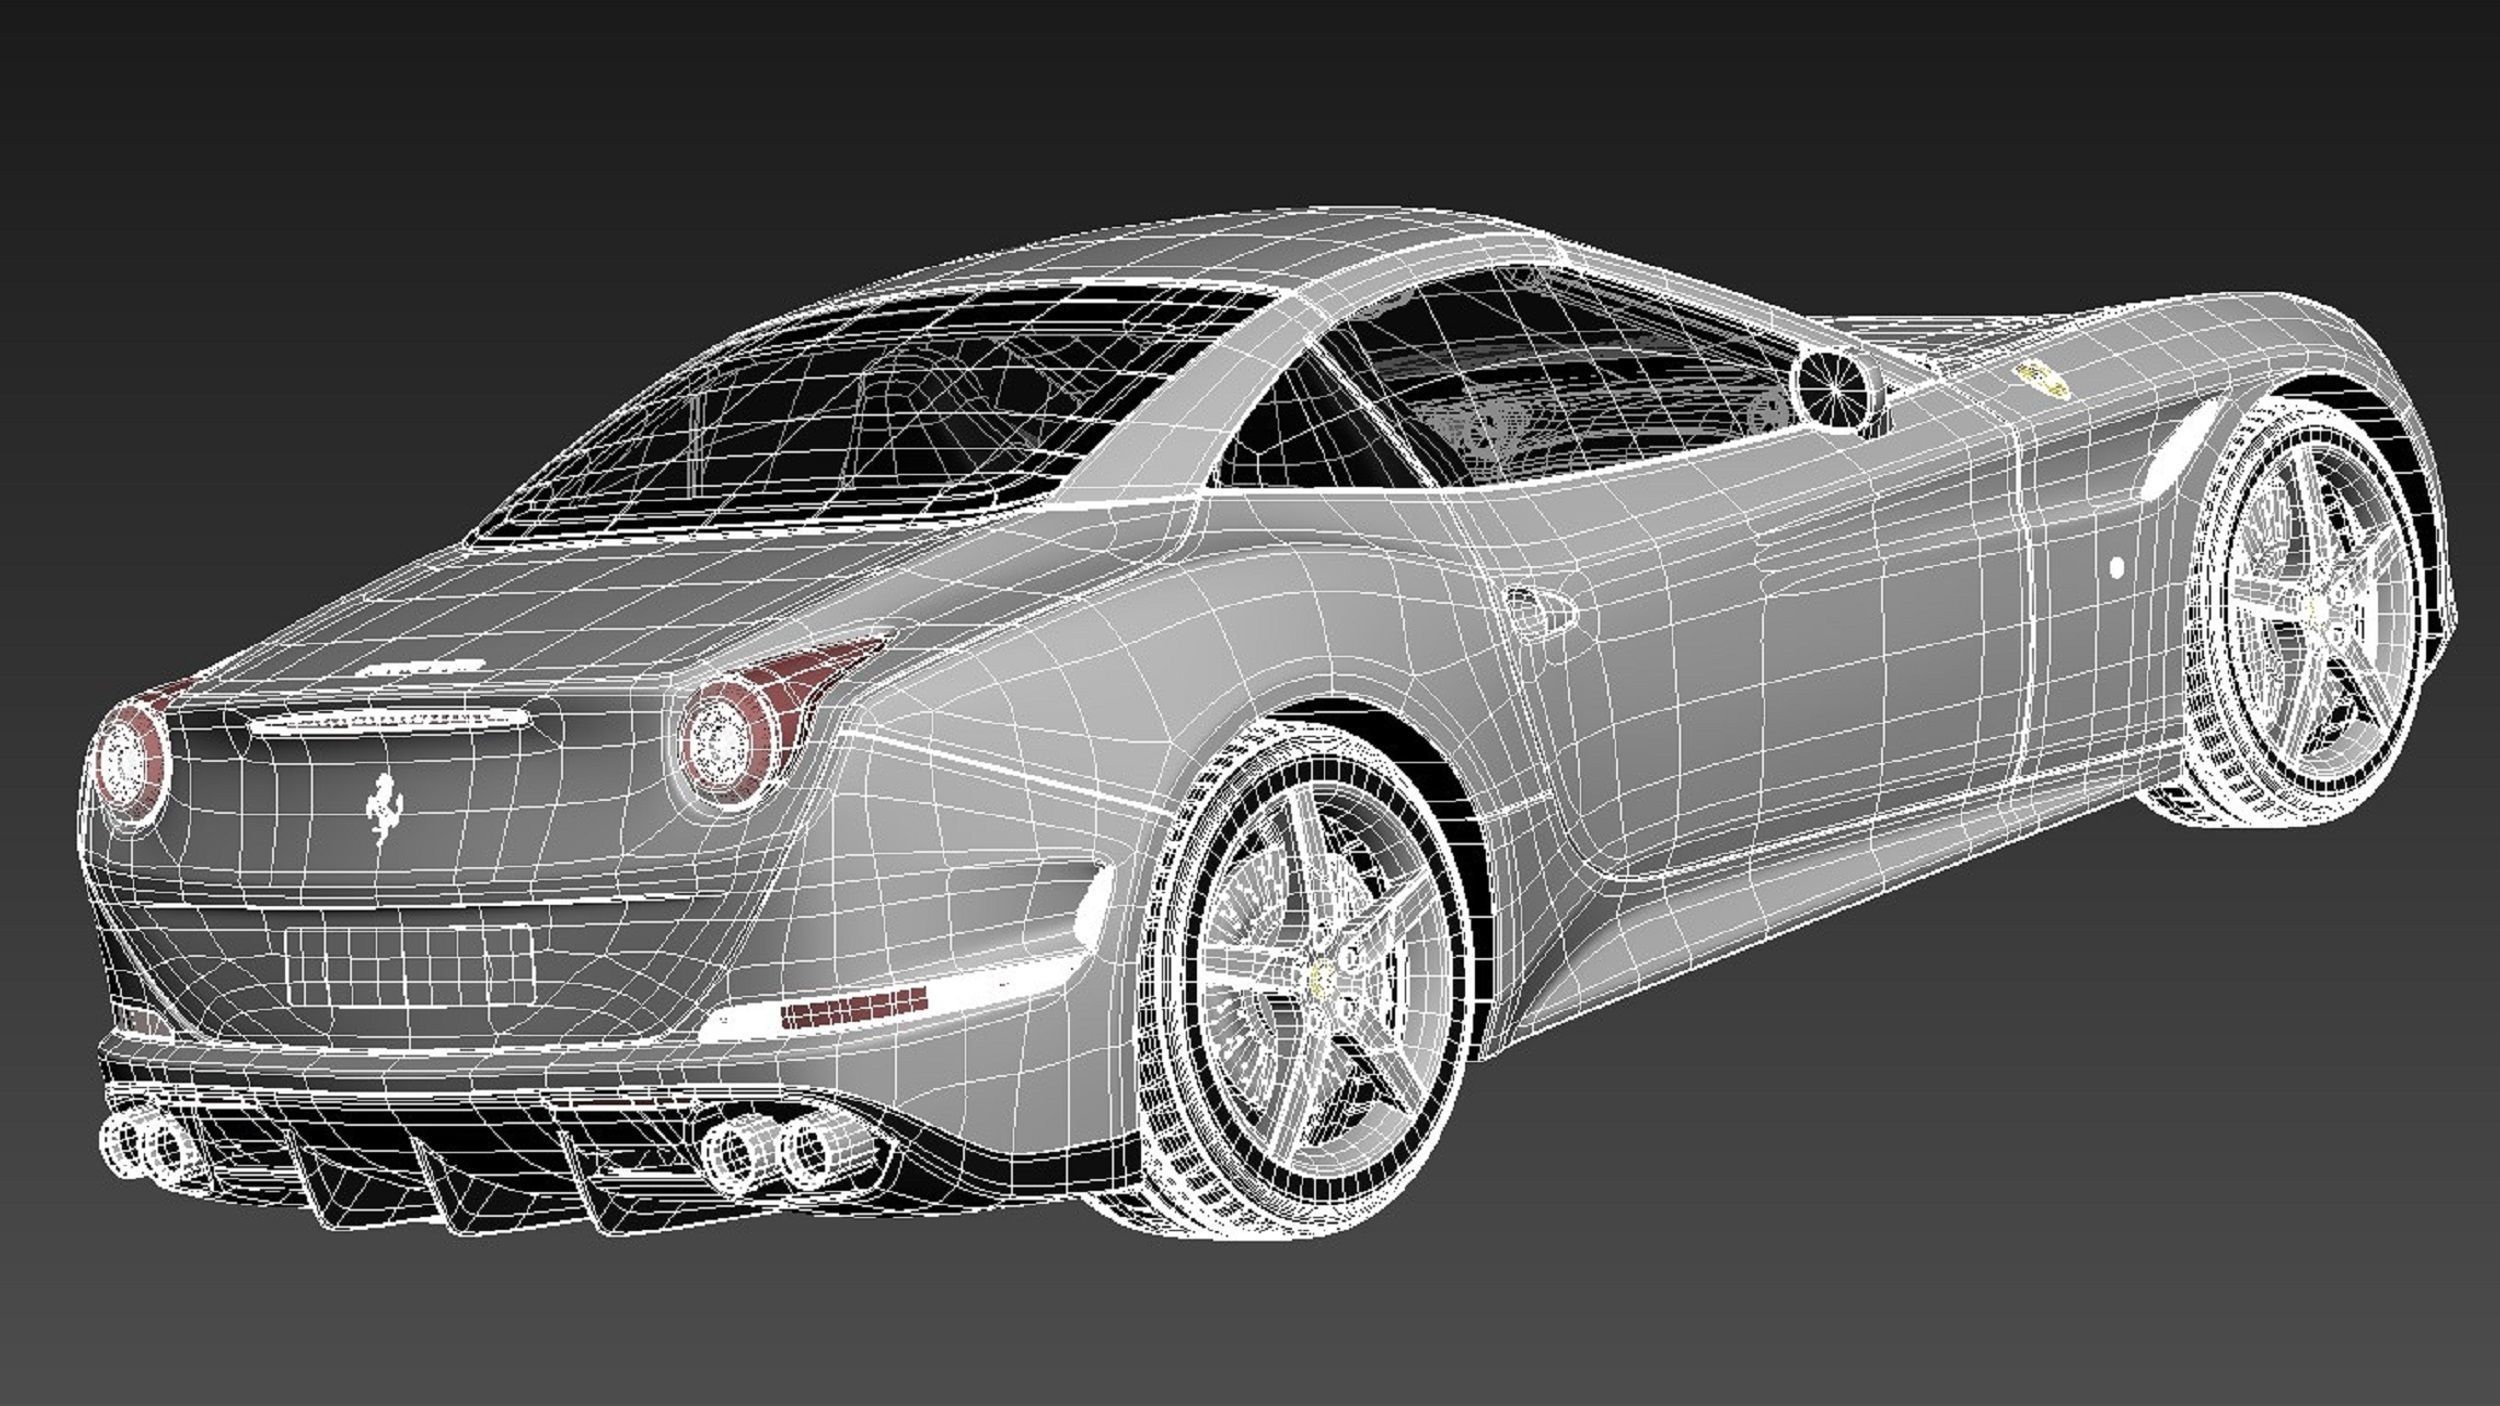Select the right round red taillight

click(720, 738)
